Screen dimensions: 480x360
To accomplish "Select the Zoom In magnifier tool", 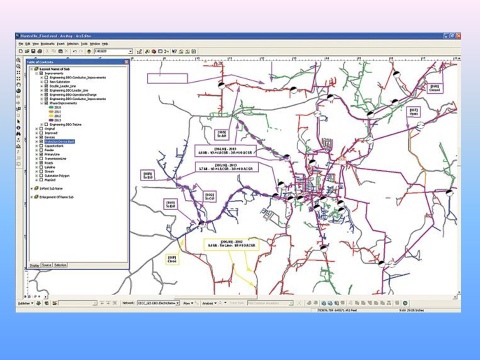I will tap(18, 60).
